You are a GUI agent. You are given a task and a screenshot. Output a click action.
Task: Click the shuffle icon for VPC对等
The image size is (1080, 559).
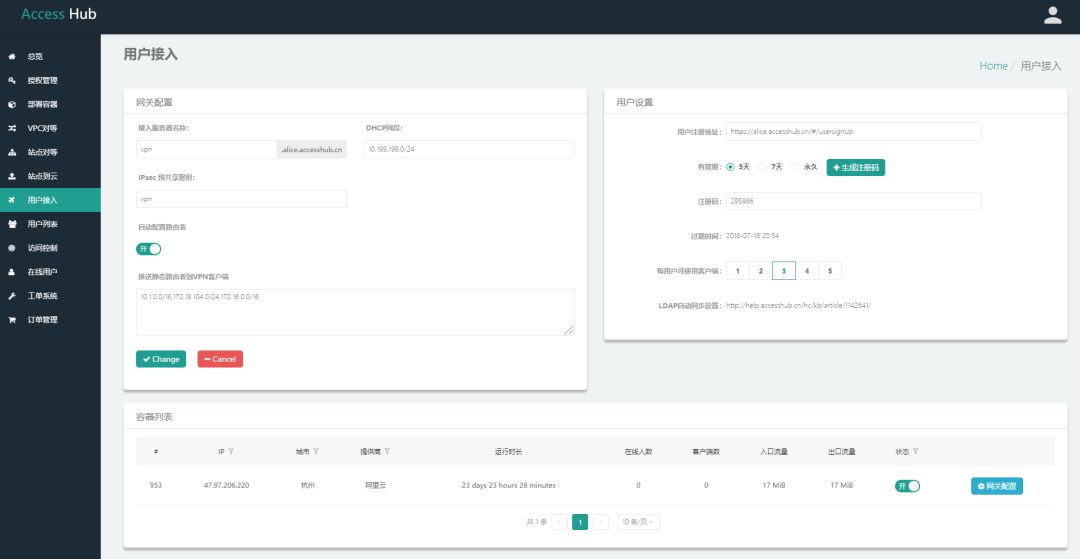12,128
